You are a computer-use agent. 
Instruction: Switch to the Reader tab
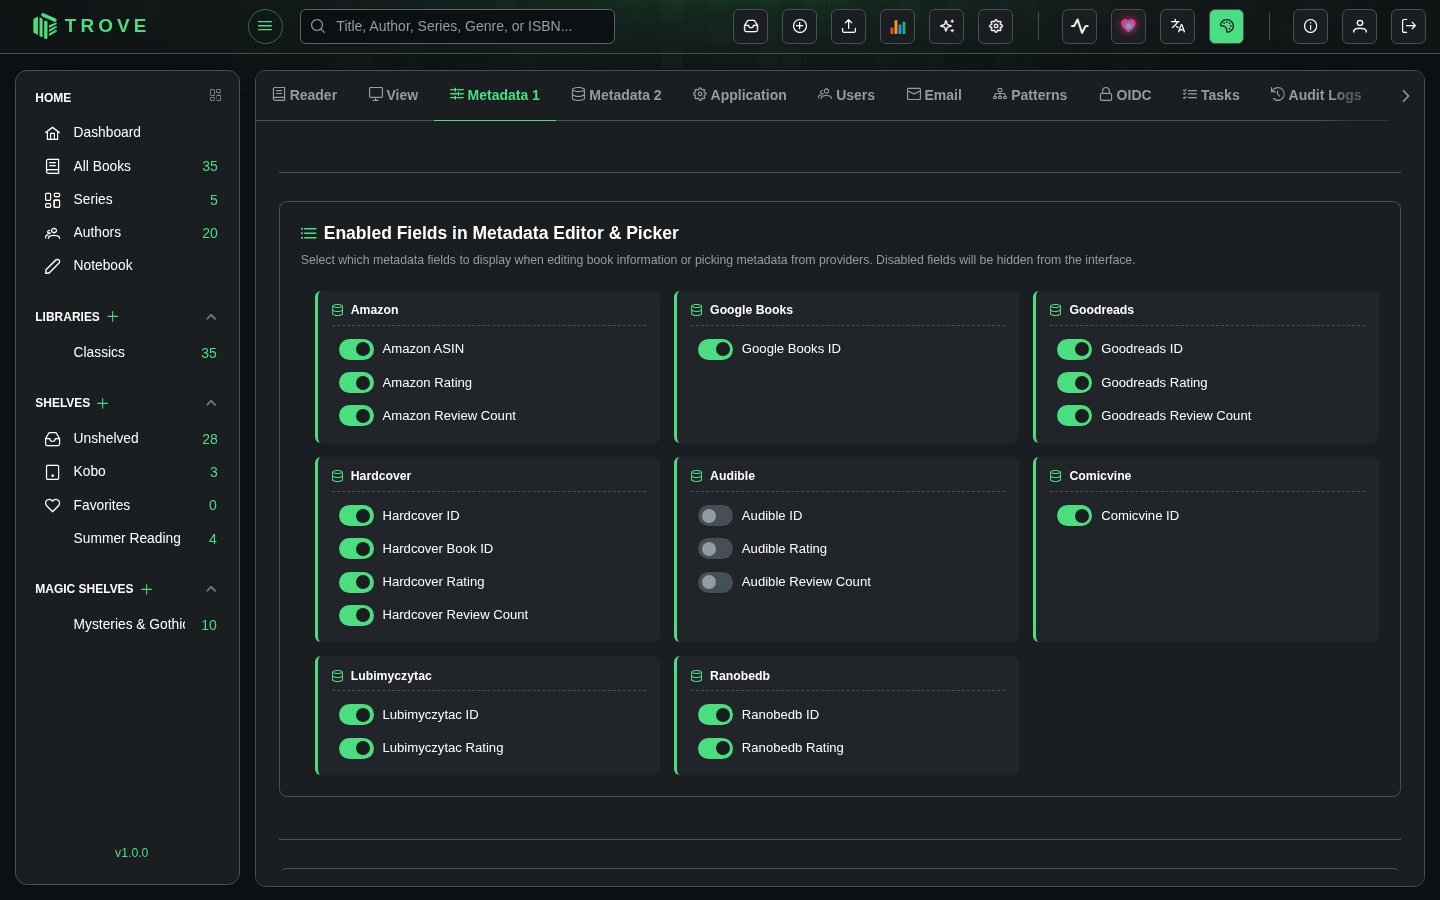pyautogui.click(x=305, y=95)
